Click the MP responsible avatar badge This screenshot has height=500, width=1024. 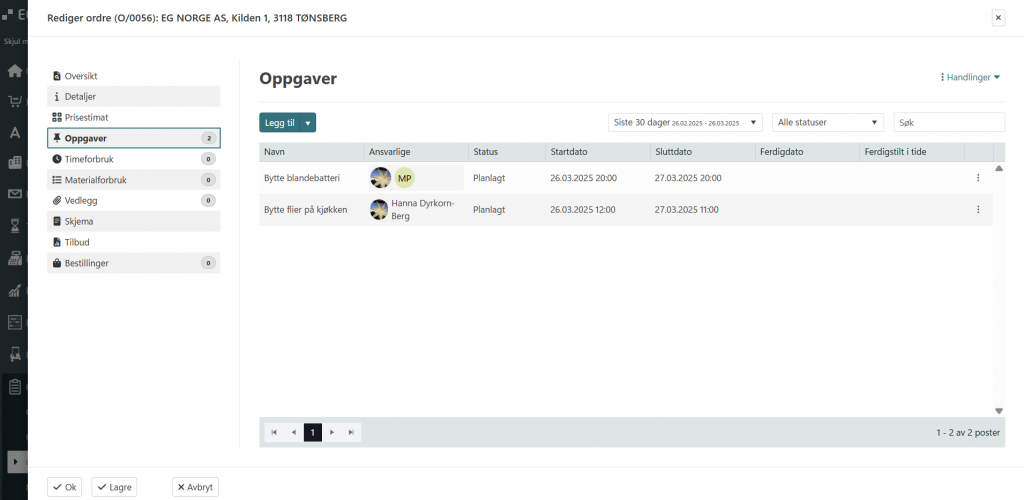click(x=404, y=178)
